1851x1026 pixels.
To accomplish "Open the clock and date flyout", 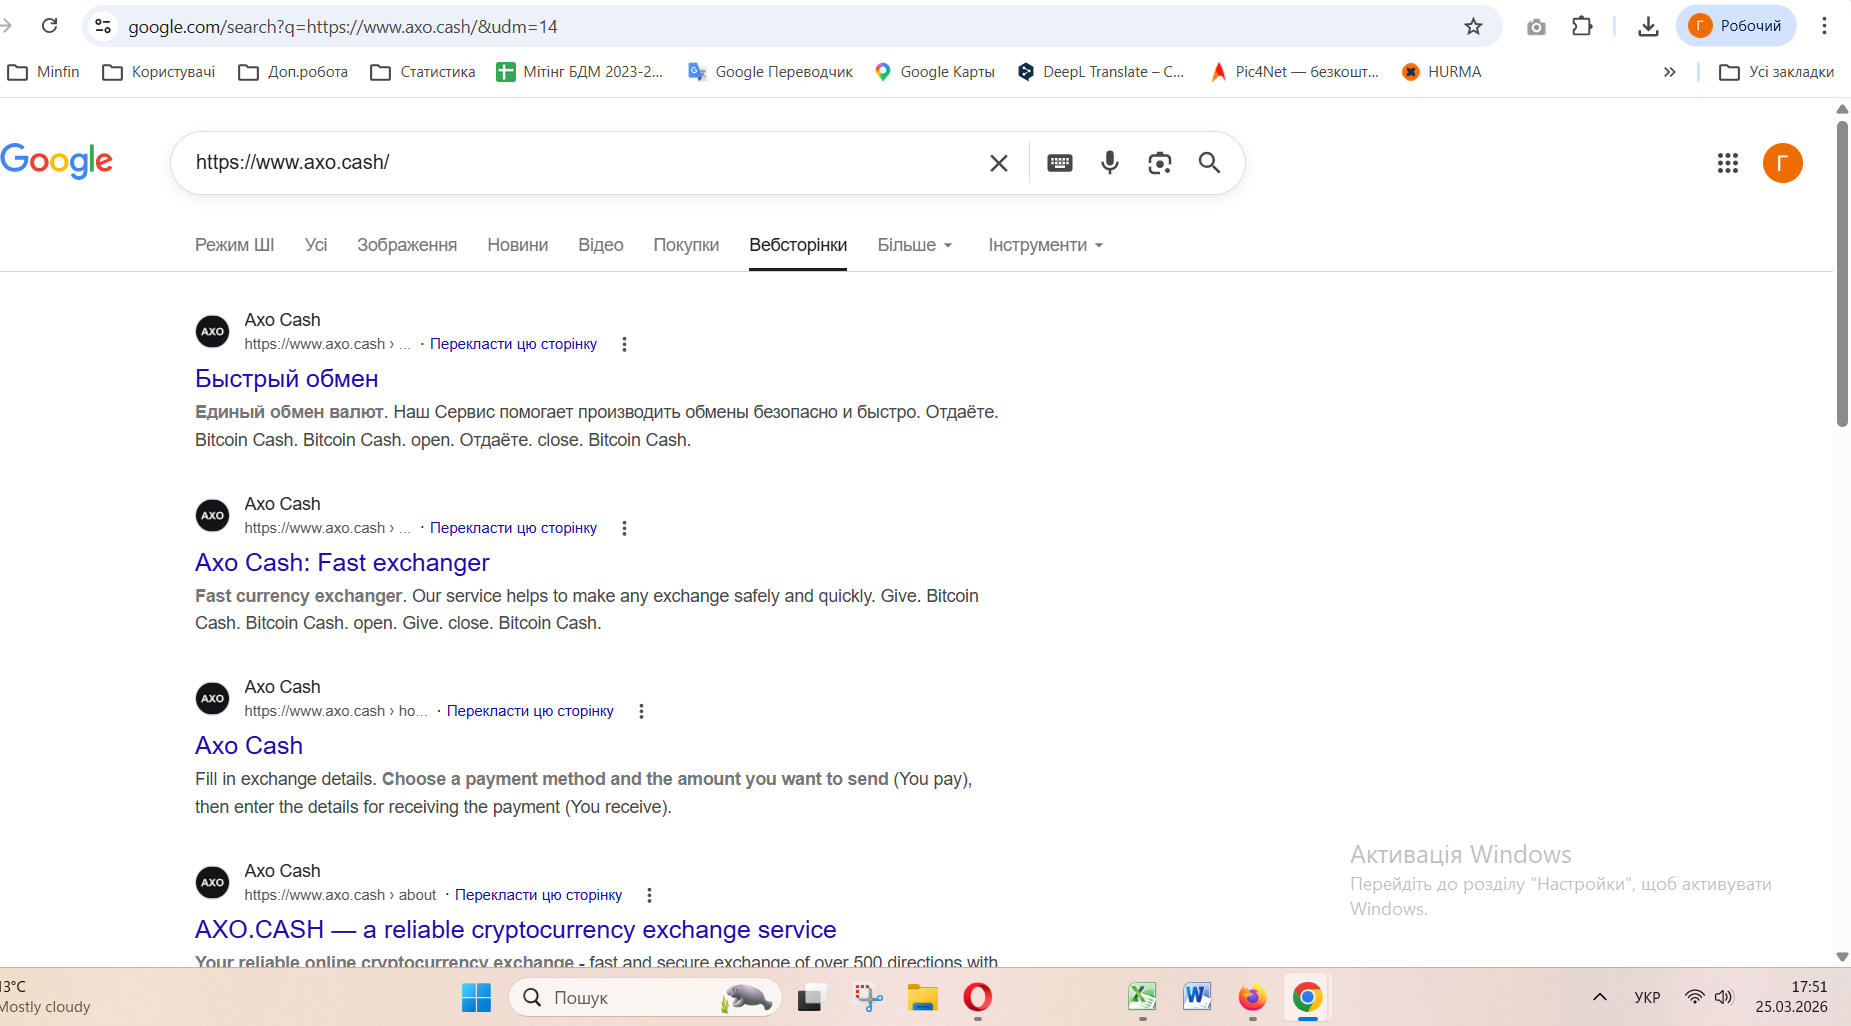I will [x=1792, y=997].
